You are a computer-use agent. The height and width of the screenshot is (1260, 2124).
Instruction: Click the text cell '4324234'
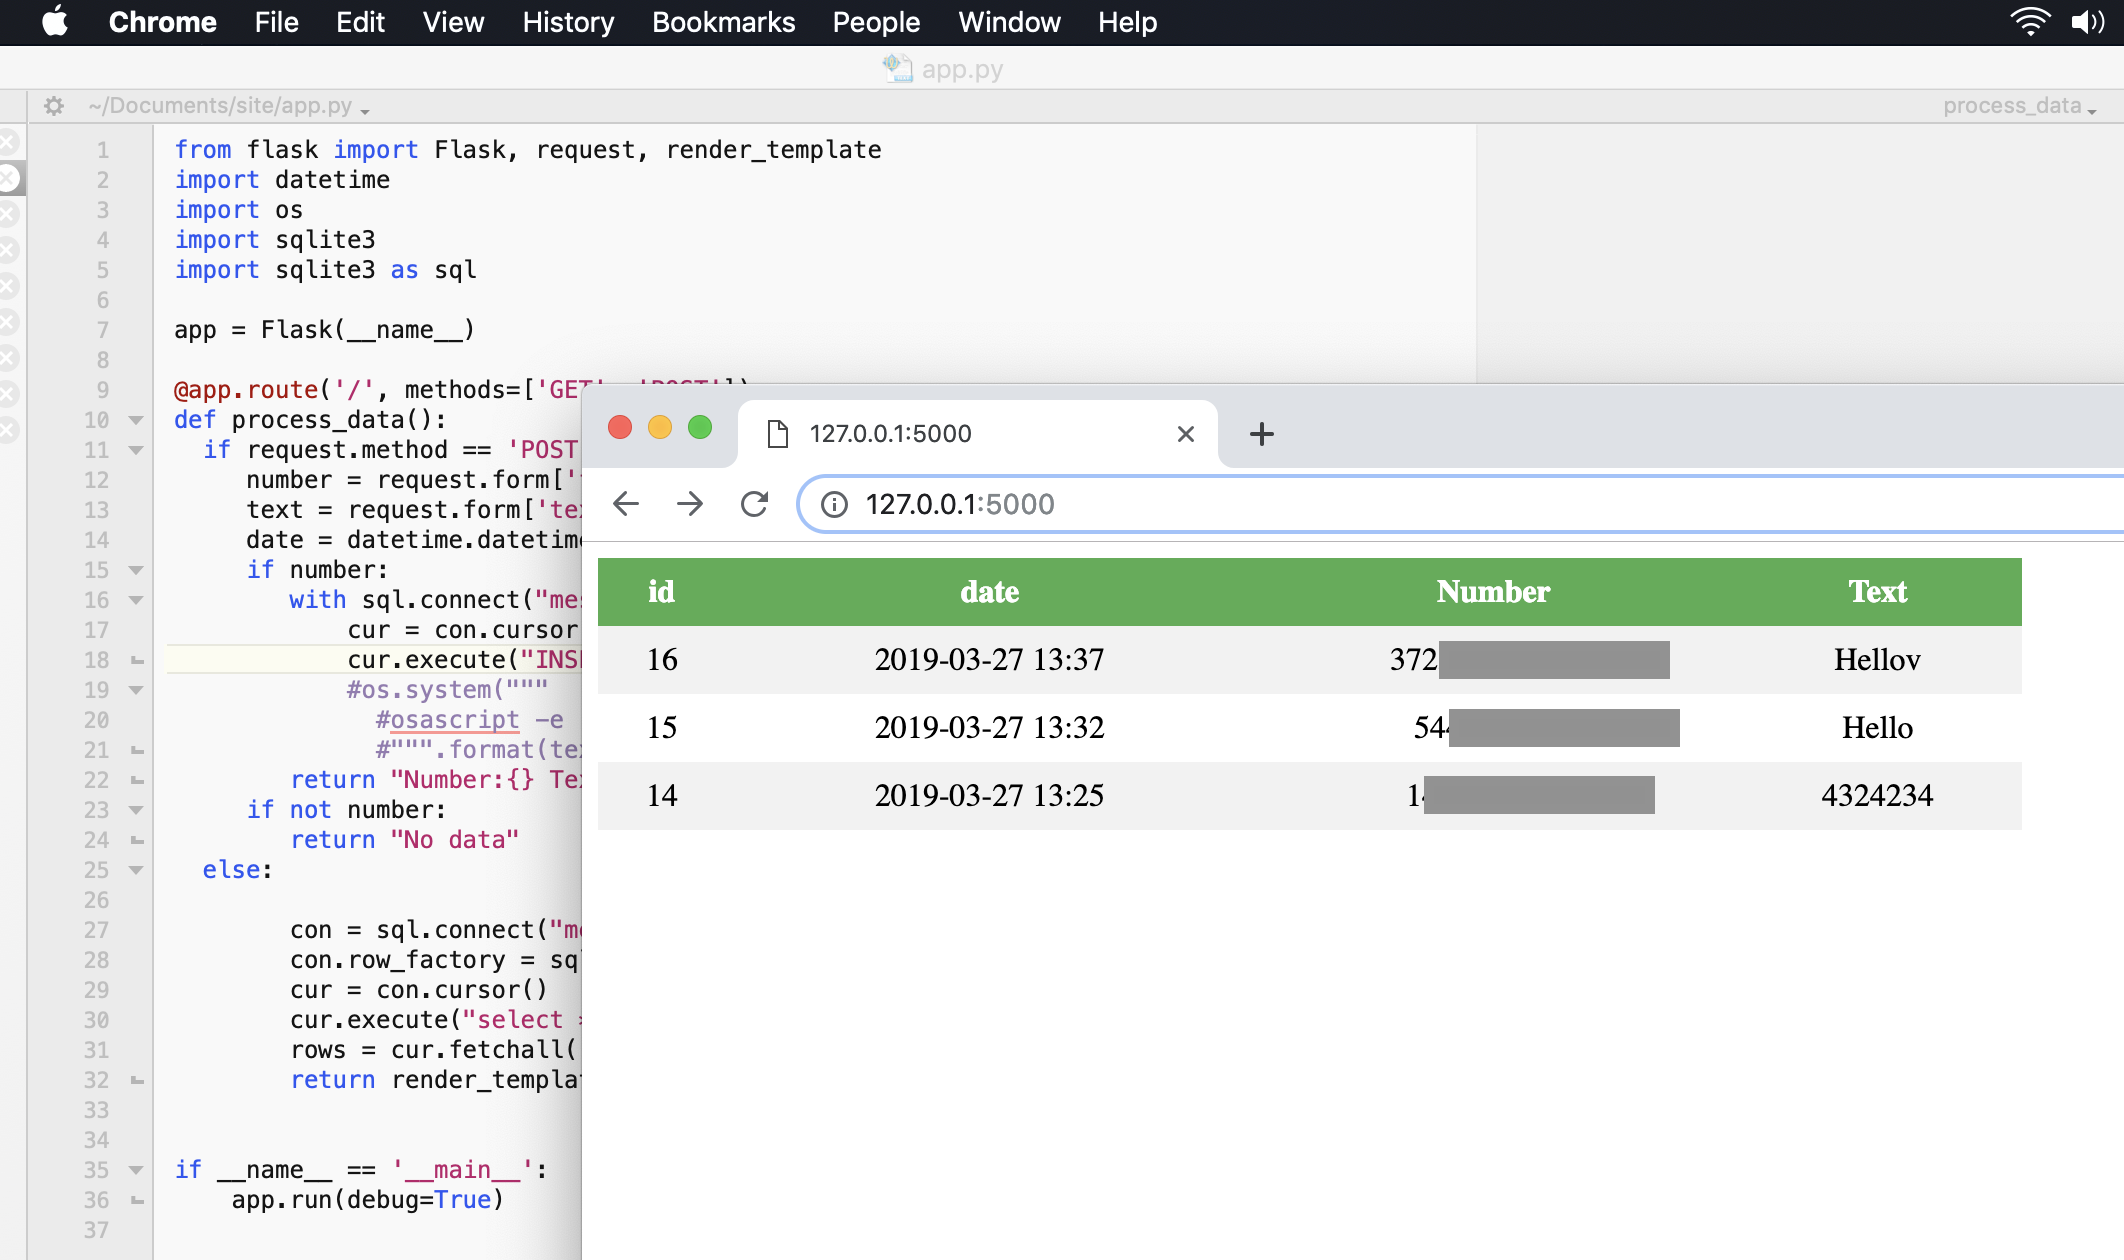[1877, 796]
